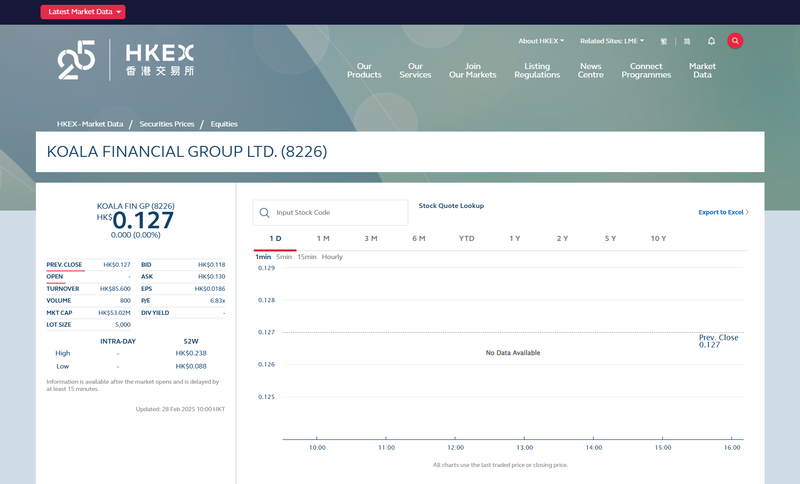Image resolution: width=800 pixels, height=484 pixels.
Task: Choose 5min chart interval
Action: [284, 257]
